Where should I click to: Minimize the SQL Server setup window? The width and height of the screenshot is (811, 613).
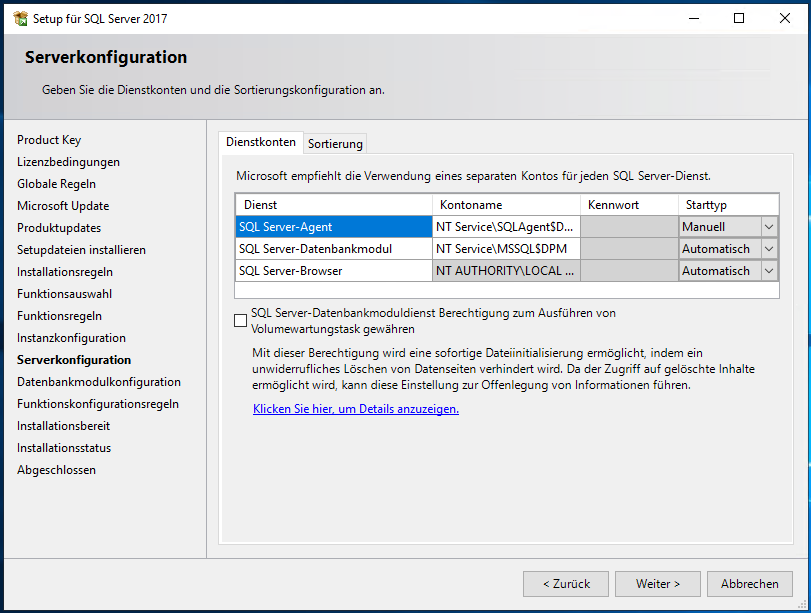tap(694, 19)
